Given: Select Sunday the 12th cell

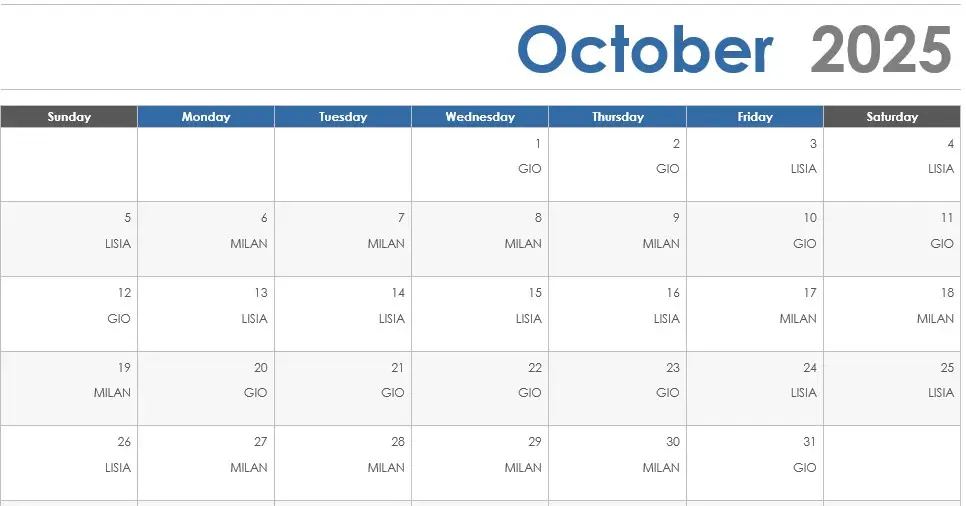Looking at the screenshot, I should 69,314.
